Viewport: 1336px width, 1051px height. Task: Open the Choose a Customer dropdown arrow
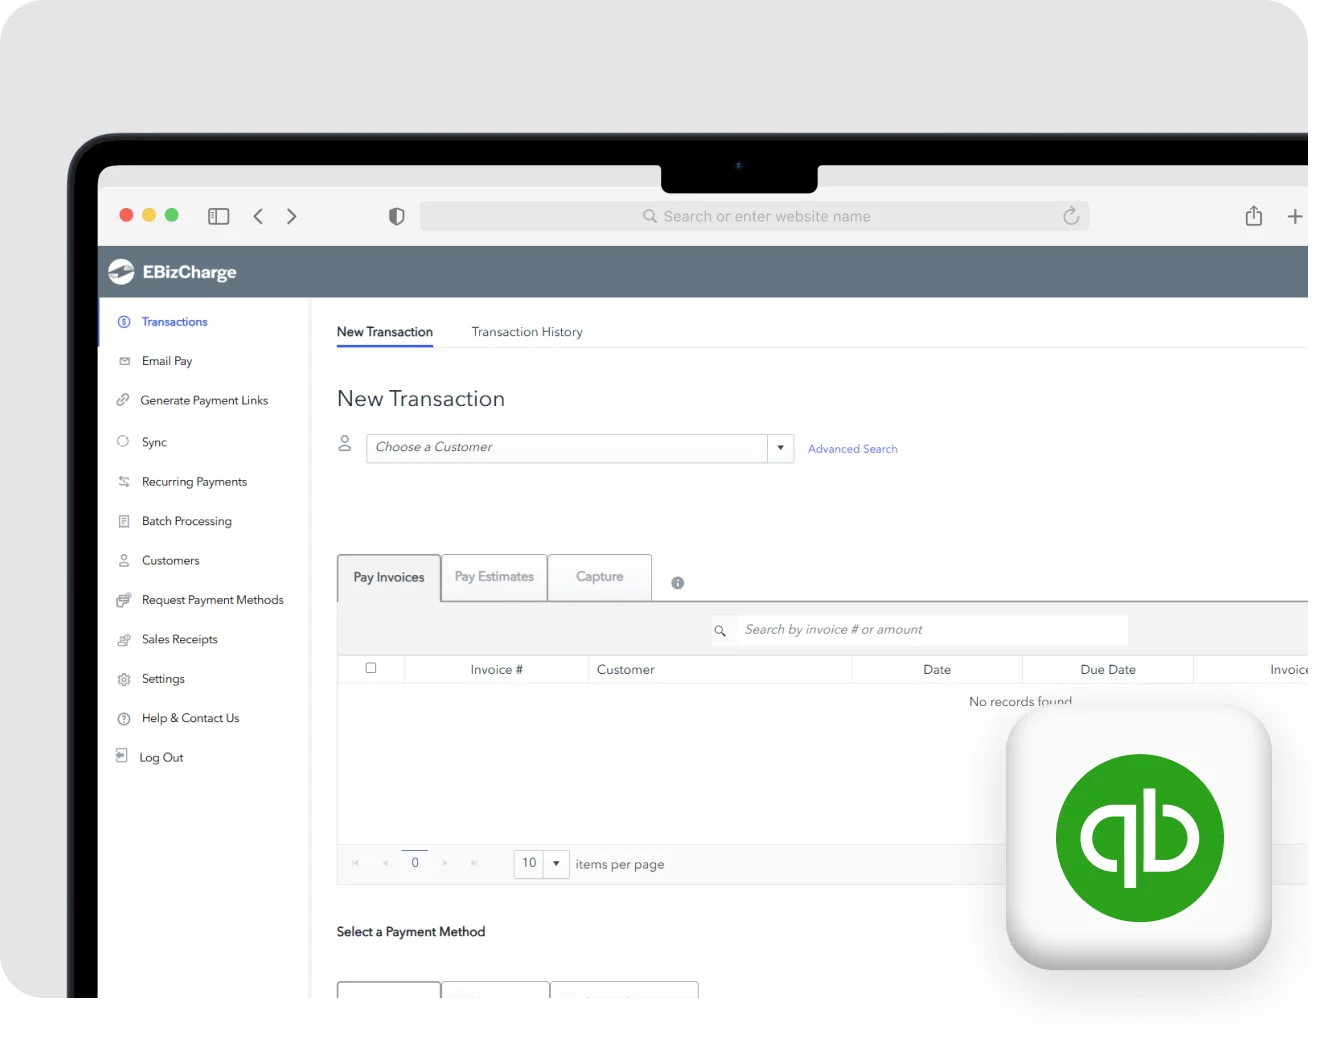pos(781,448)
